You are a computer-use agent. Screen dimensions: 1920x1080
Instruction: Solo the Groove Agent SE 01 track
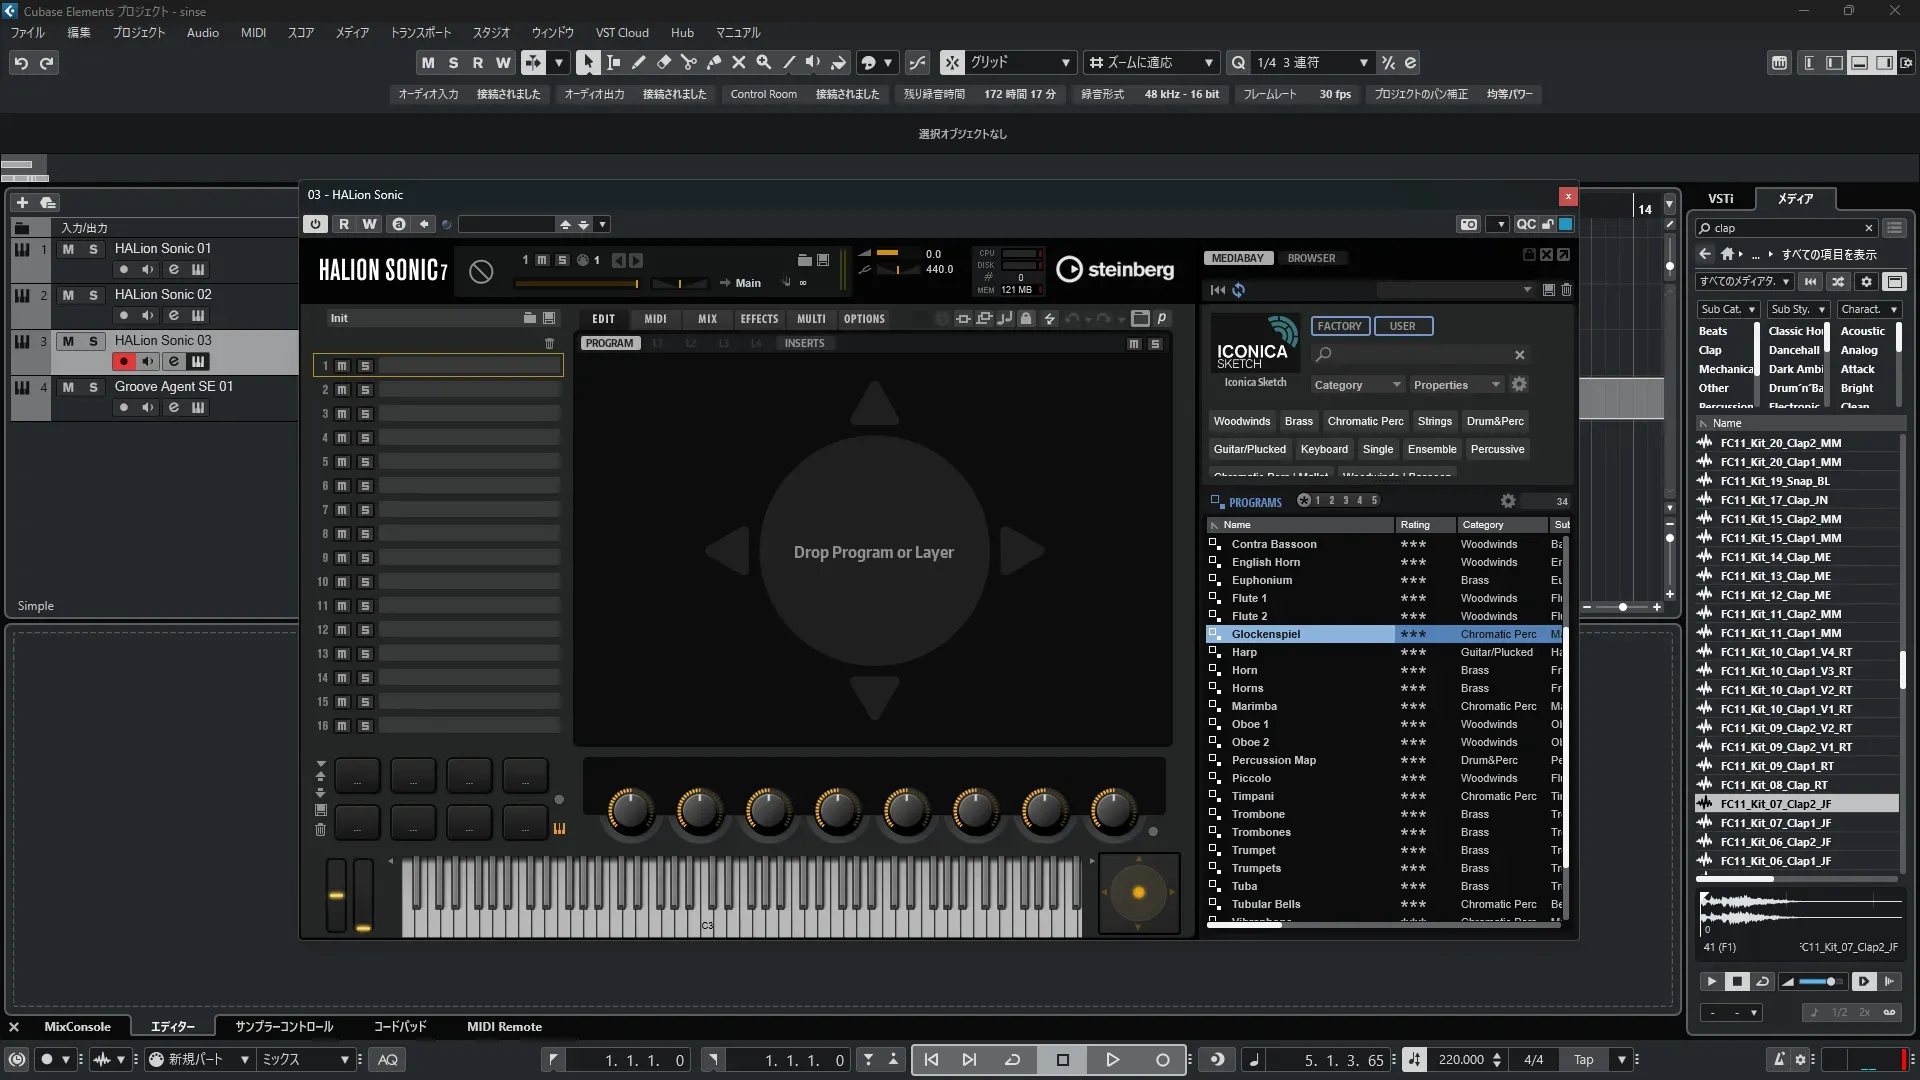pyautogui.click(x=93, y=387)
